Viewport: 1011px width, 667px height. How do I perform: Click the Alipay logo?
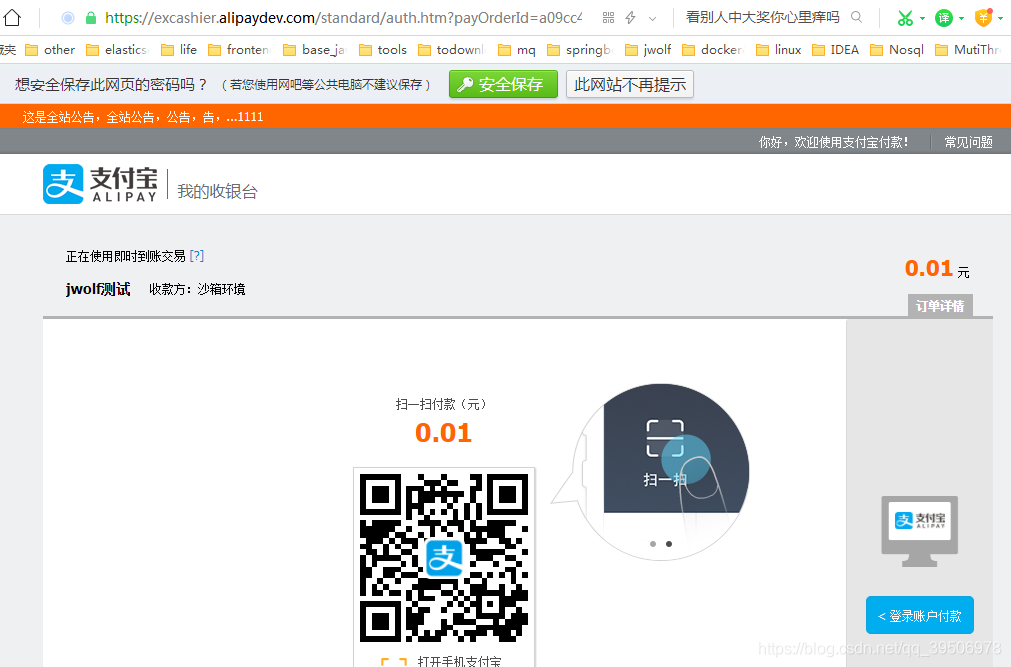click(x=100, y=184)
